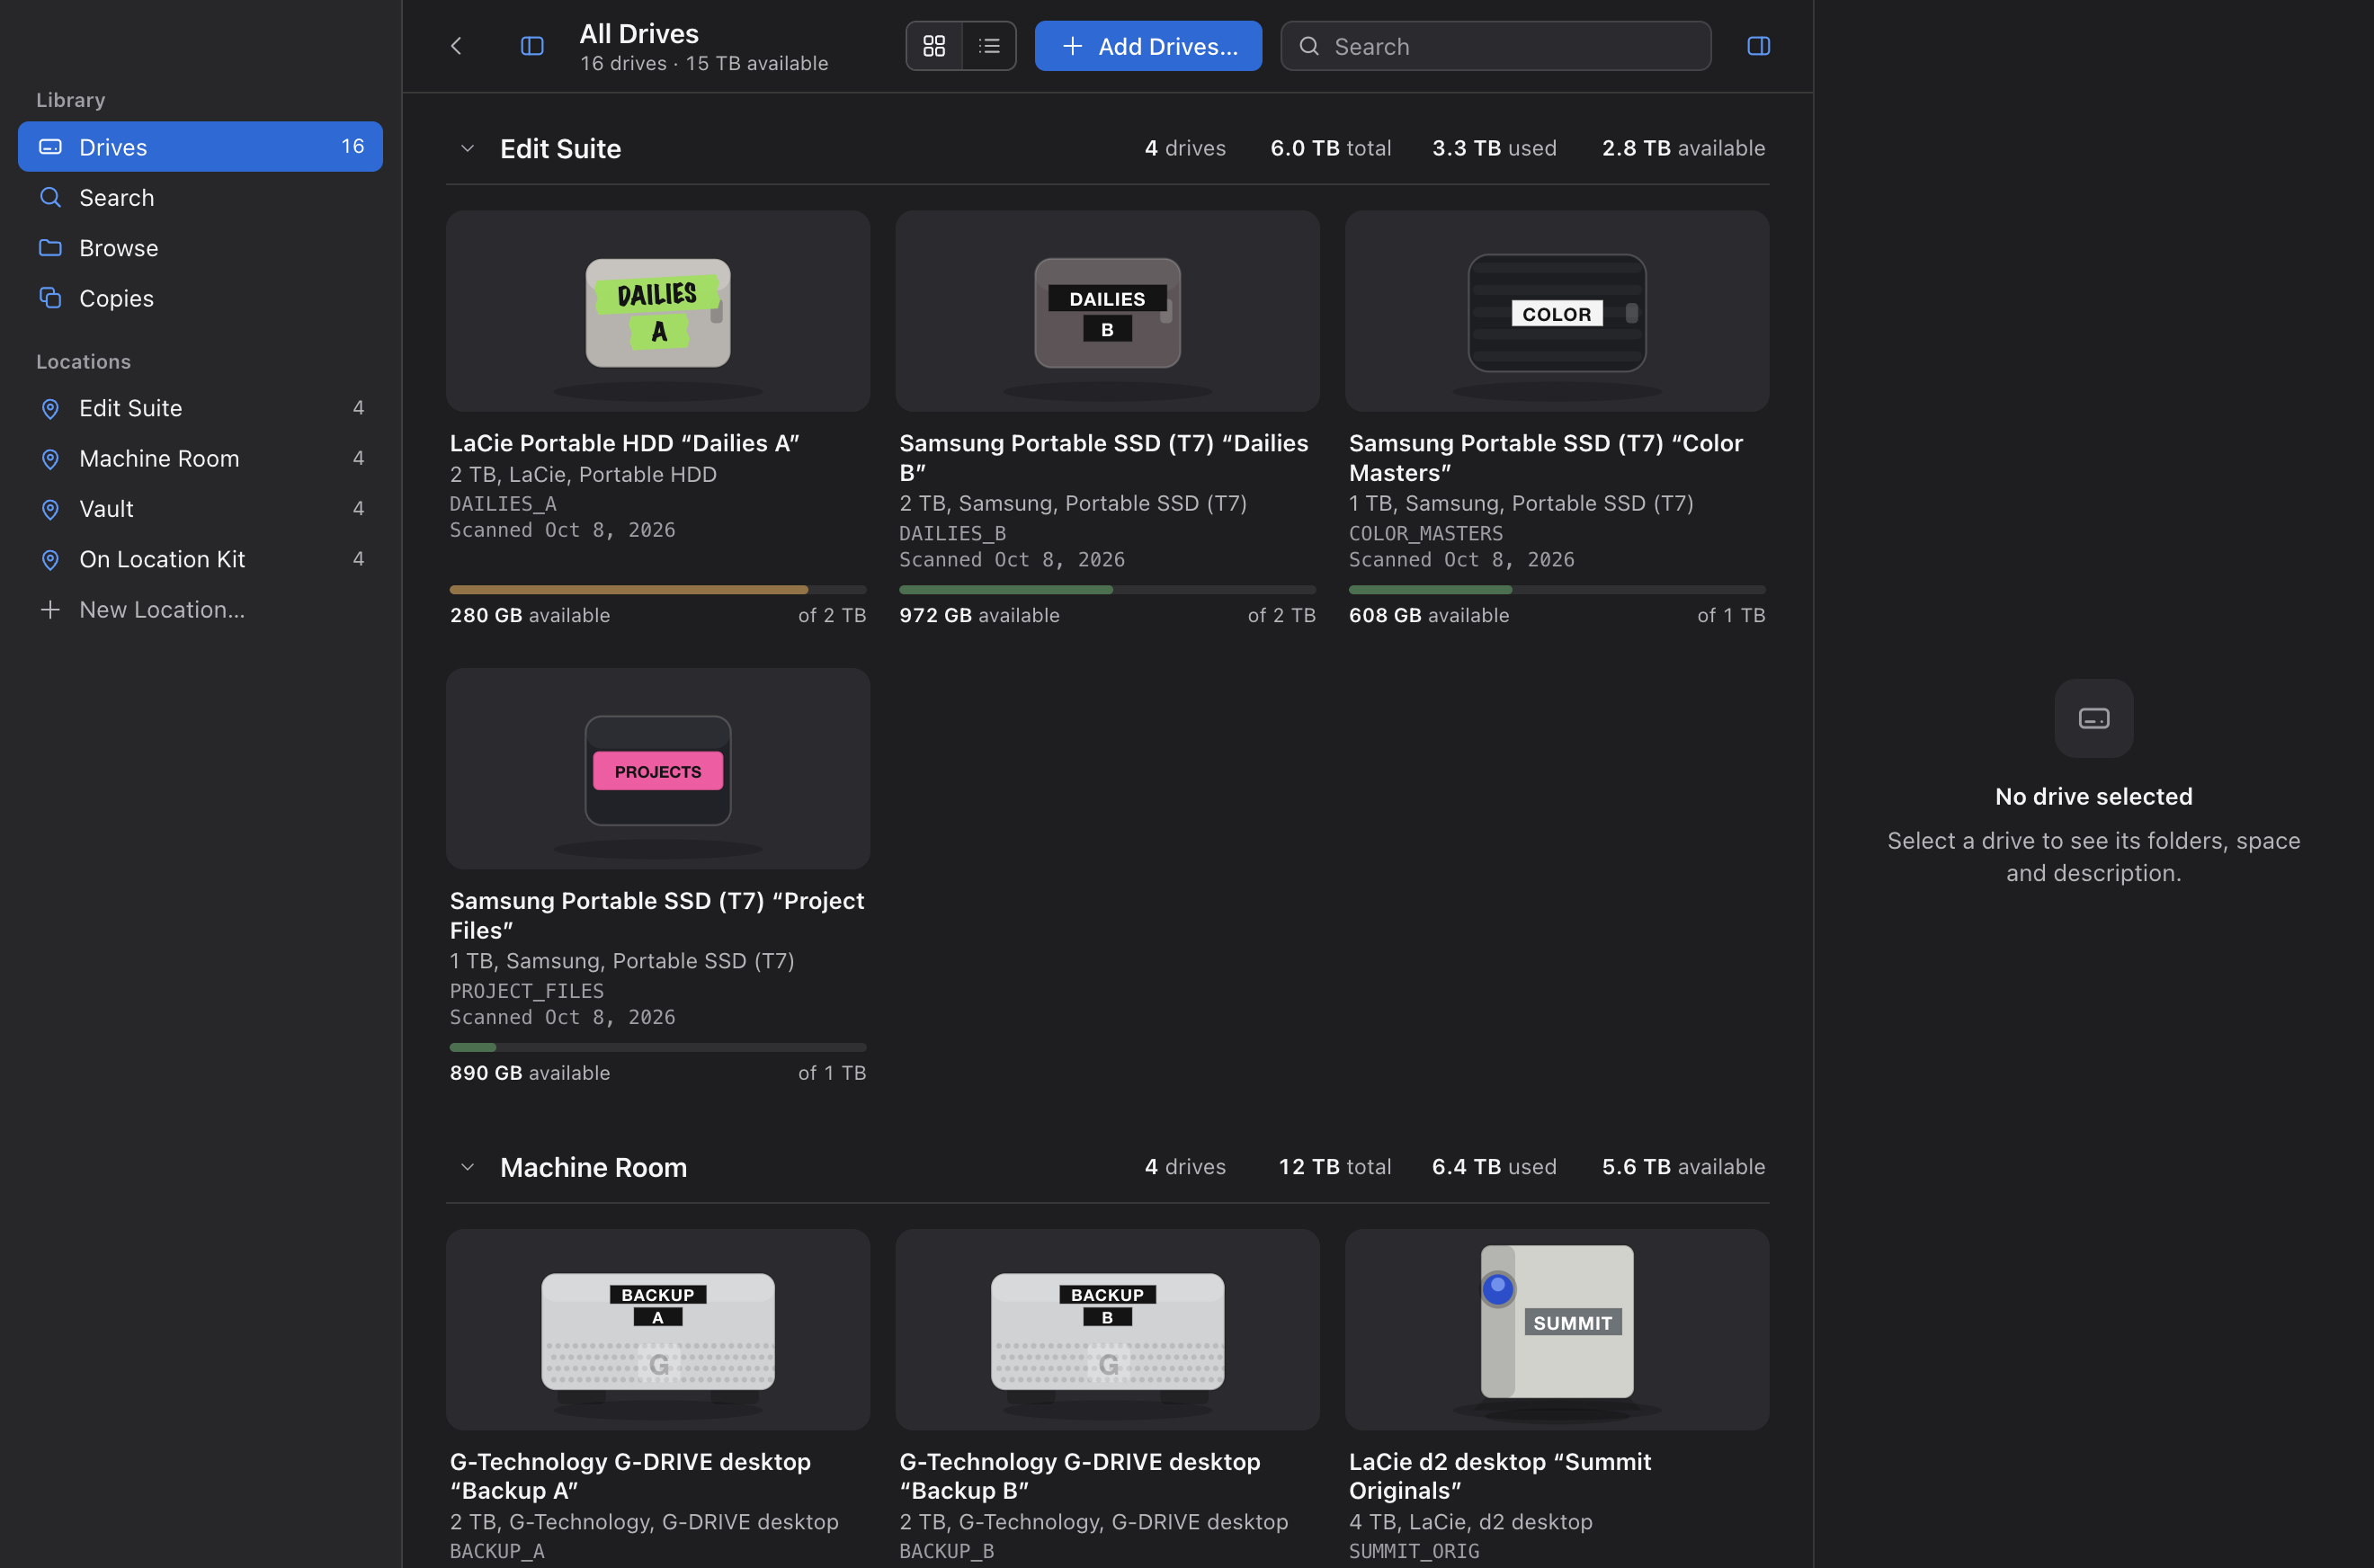The height and width of the screenshot is (1568, 2374).
Task: Click the 'G-Technology G-DRIVE desktop “Backup A”' title
Action: coord(630,1476)
